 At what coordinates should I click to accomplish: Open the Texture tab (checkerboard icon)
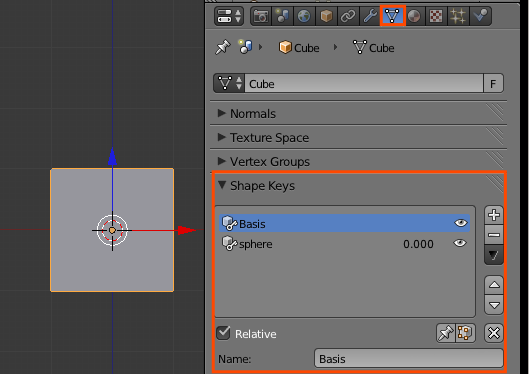(x=436, y=16)
